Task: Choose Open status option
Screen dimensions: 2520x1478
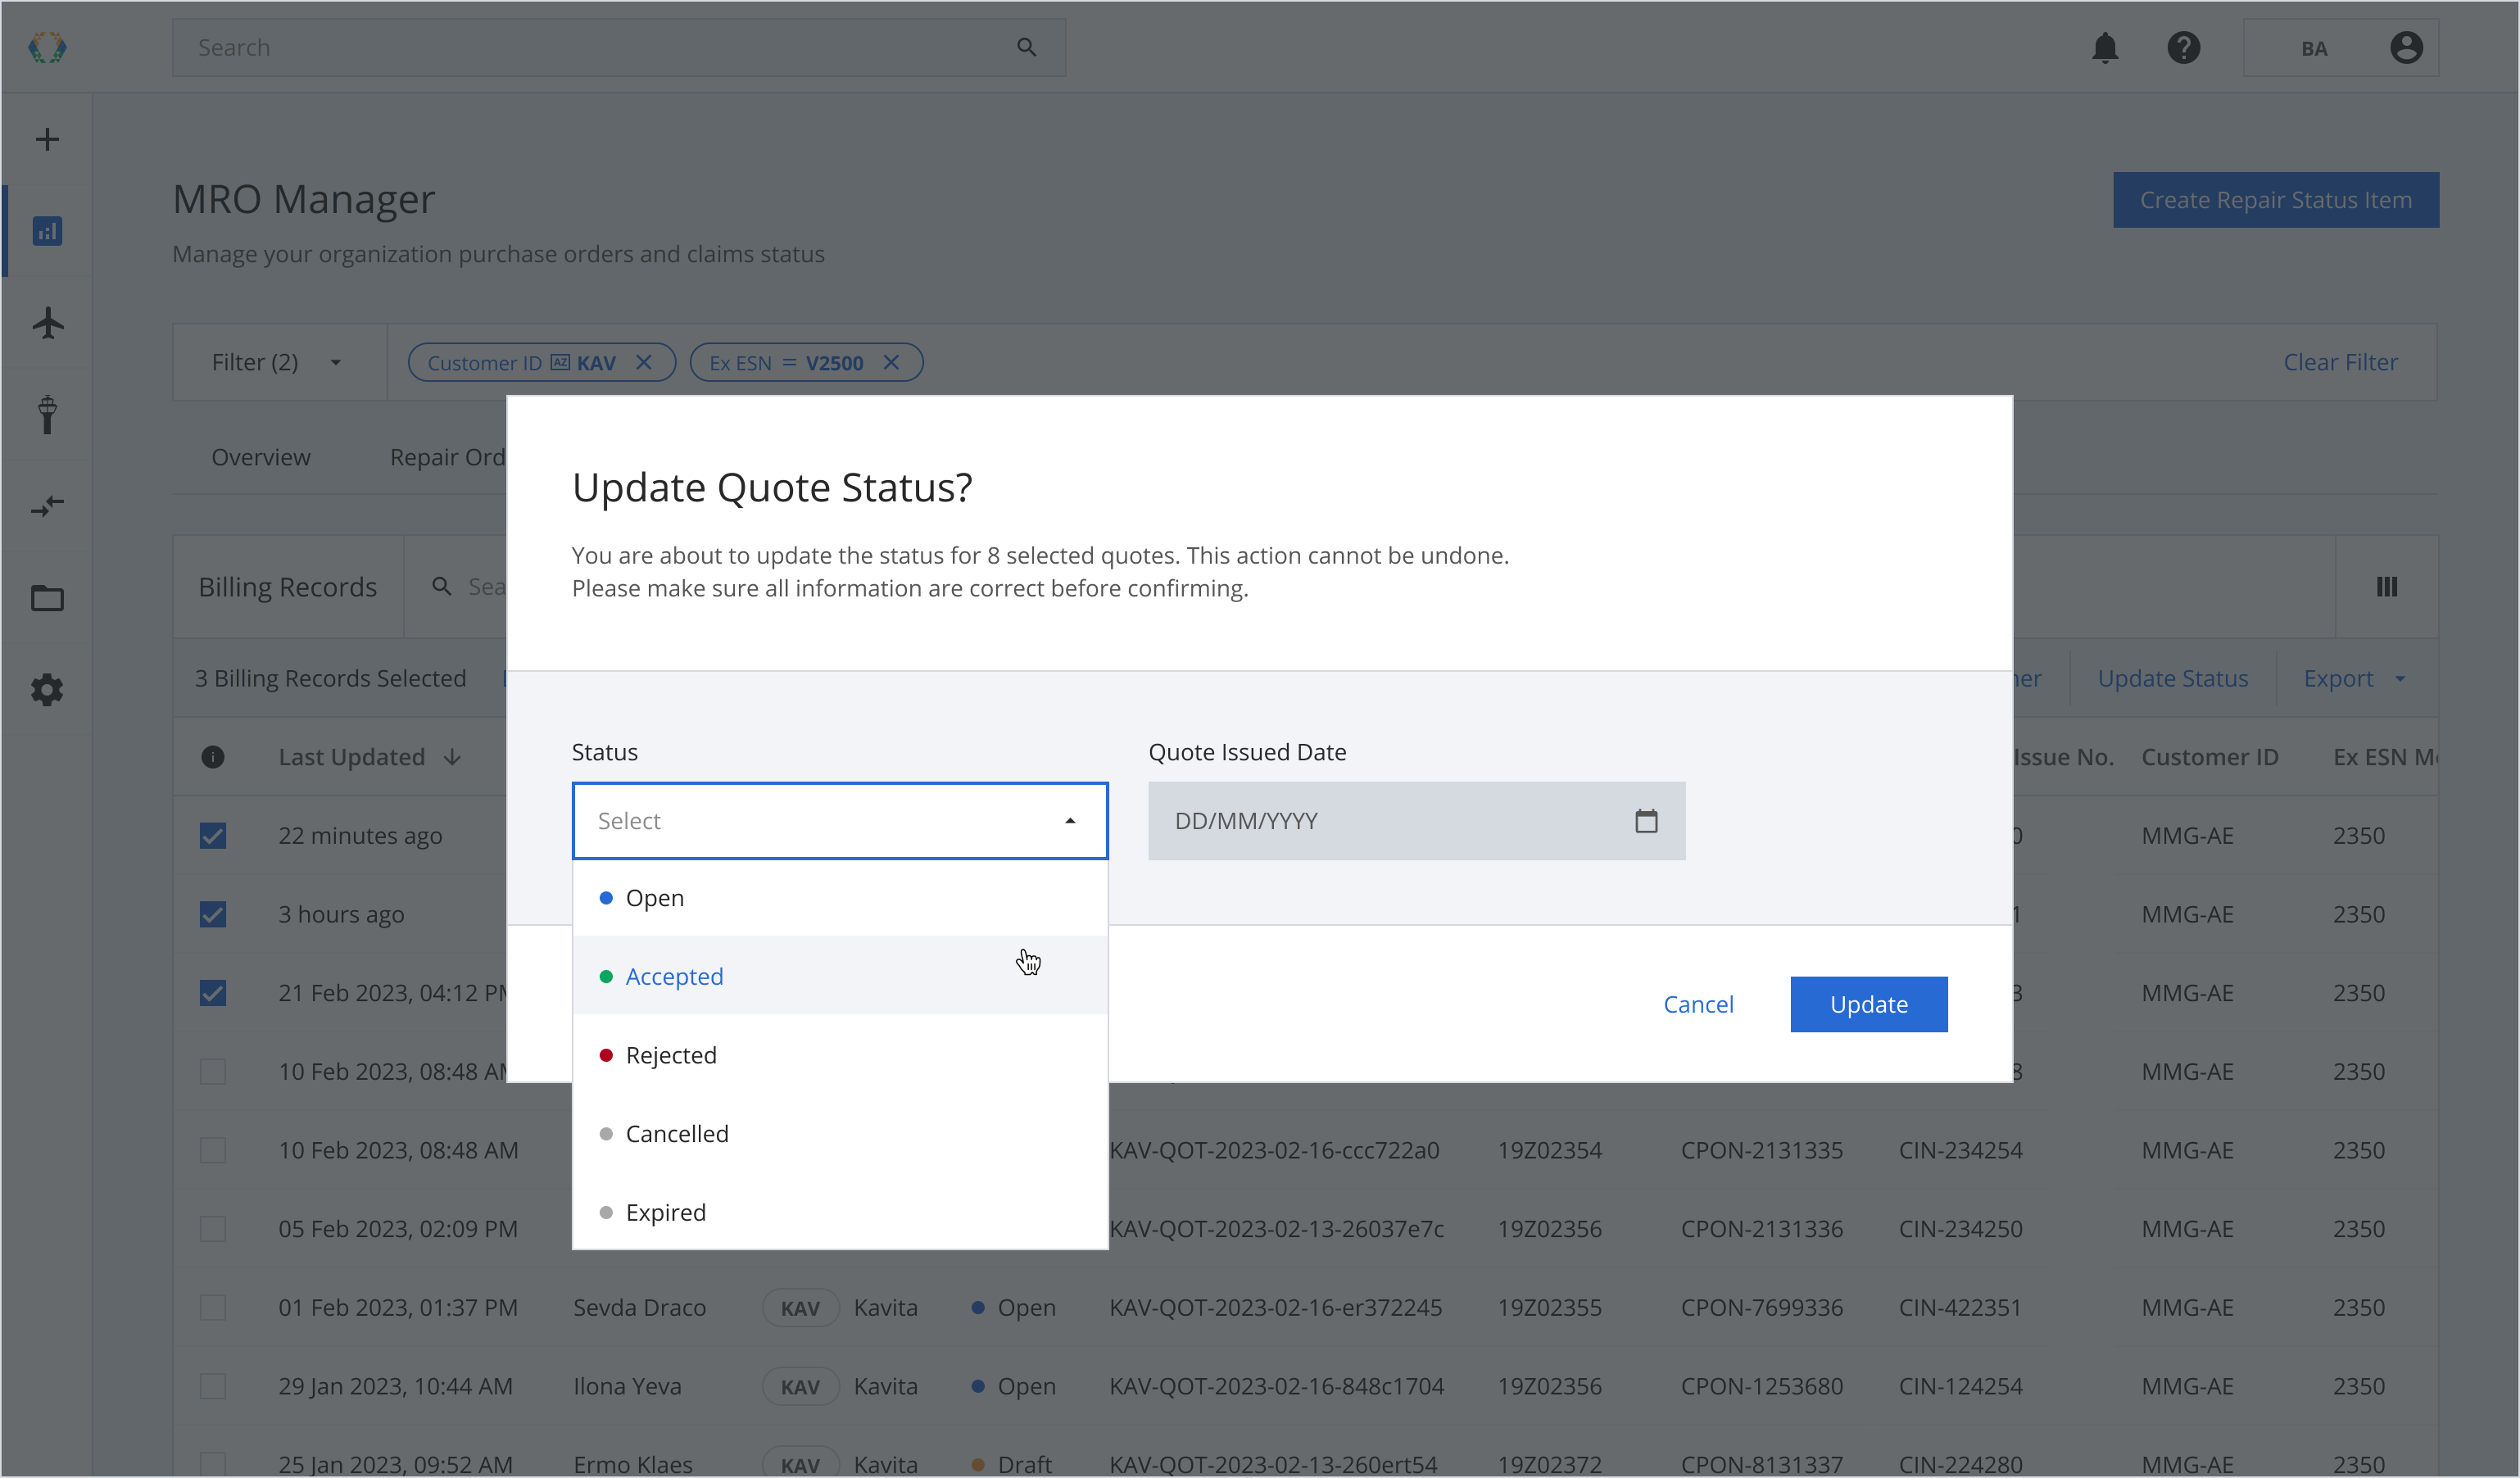Action: [840, 898]
